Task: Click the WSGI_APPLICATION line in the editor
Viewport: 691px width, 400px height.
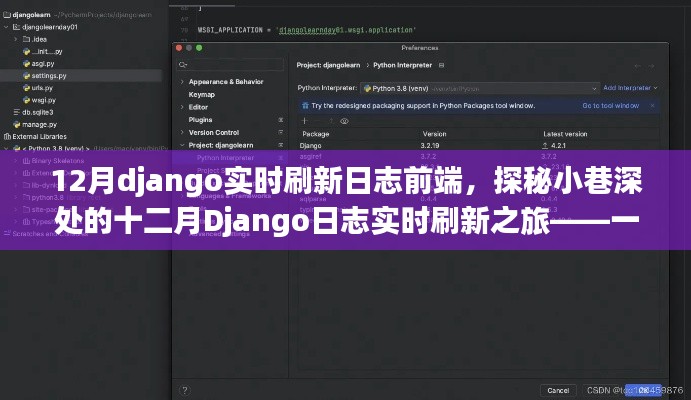Action: pos(307,30)
